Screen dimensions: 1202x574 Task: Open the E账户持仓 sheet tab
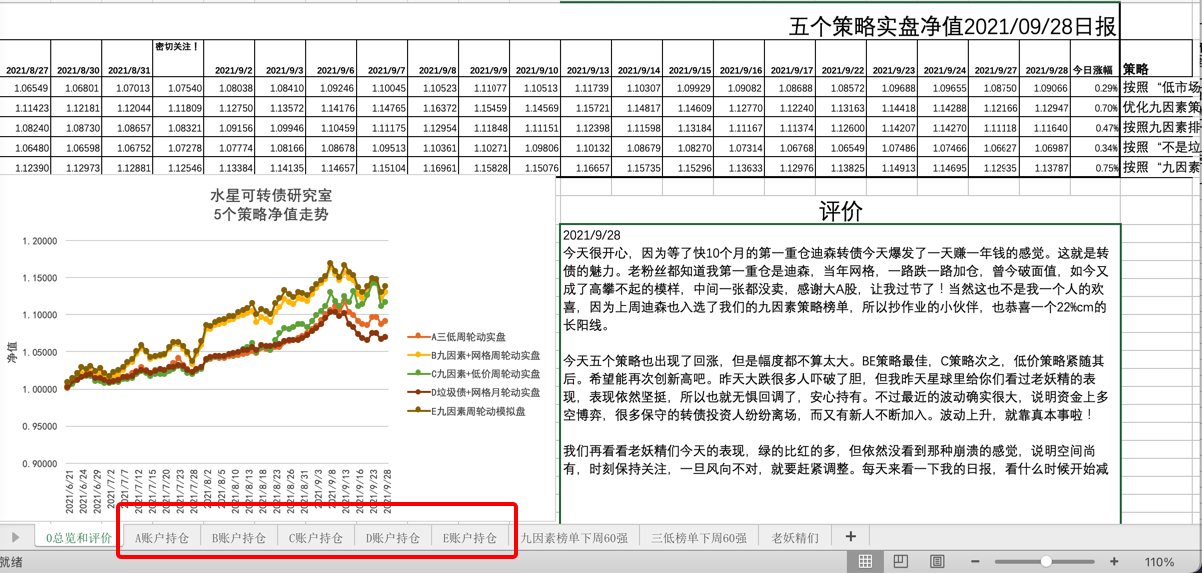pos(470,538)
